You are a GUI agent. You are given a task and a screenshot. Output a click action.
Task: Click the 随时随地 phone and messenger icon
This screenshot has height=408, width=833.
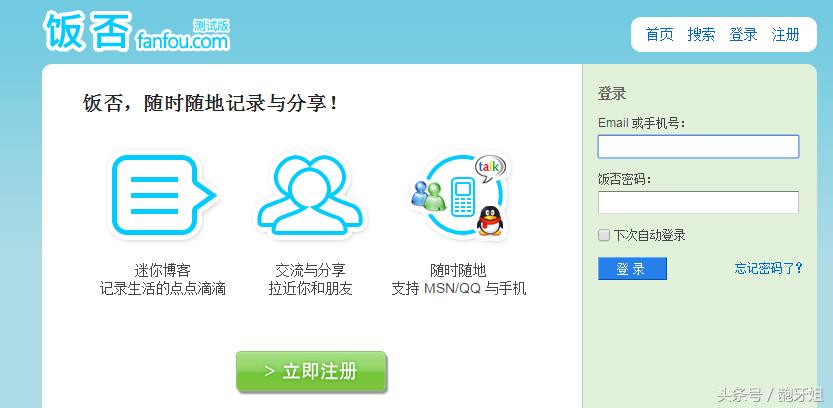pos(458,194)
